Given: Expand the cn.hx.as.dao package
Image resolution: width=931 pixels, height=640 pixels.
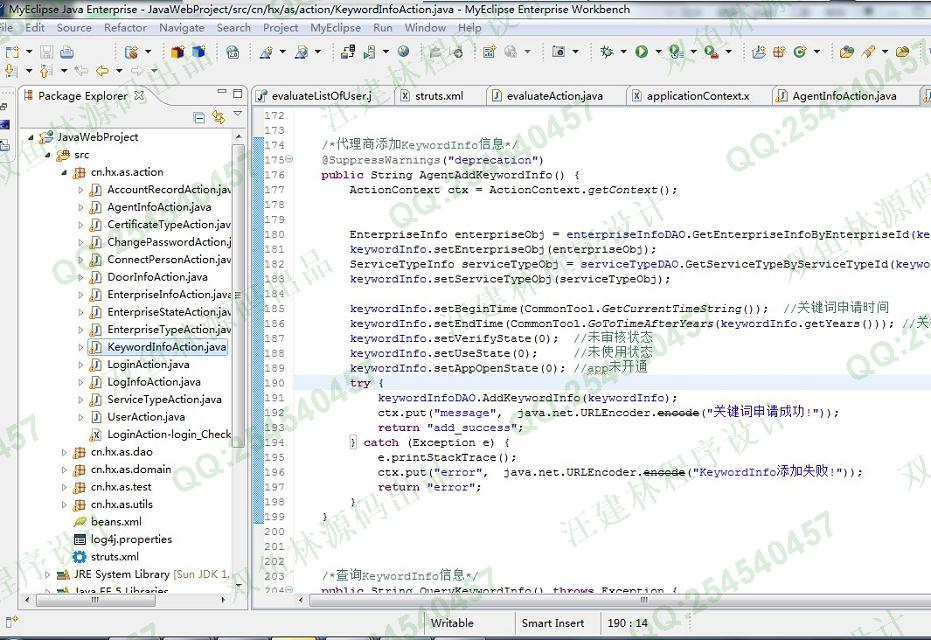Looking at the screenshot, I should pos(64,452).
